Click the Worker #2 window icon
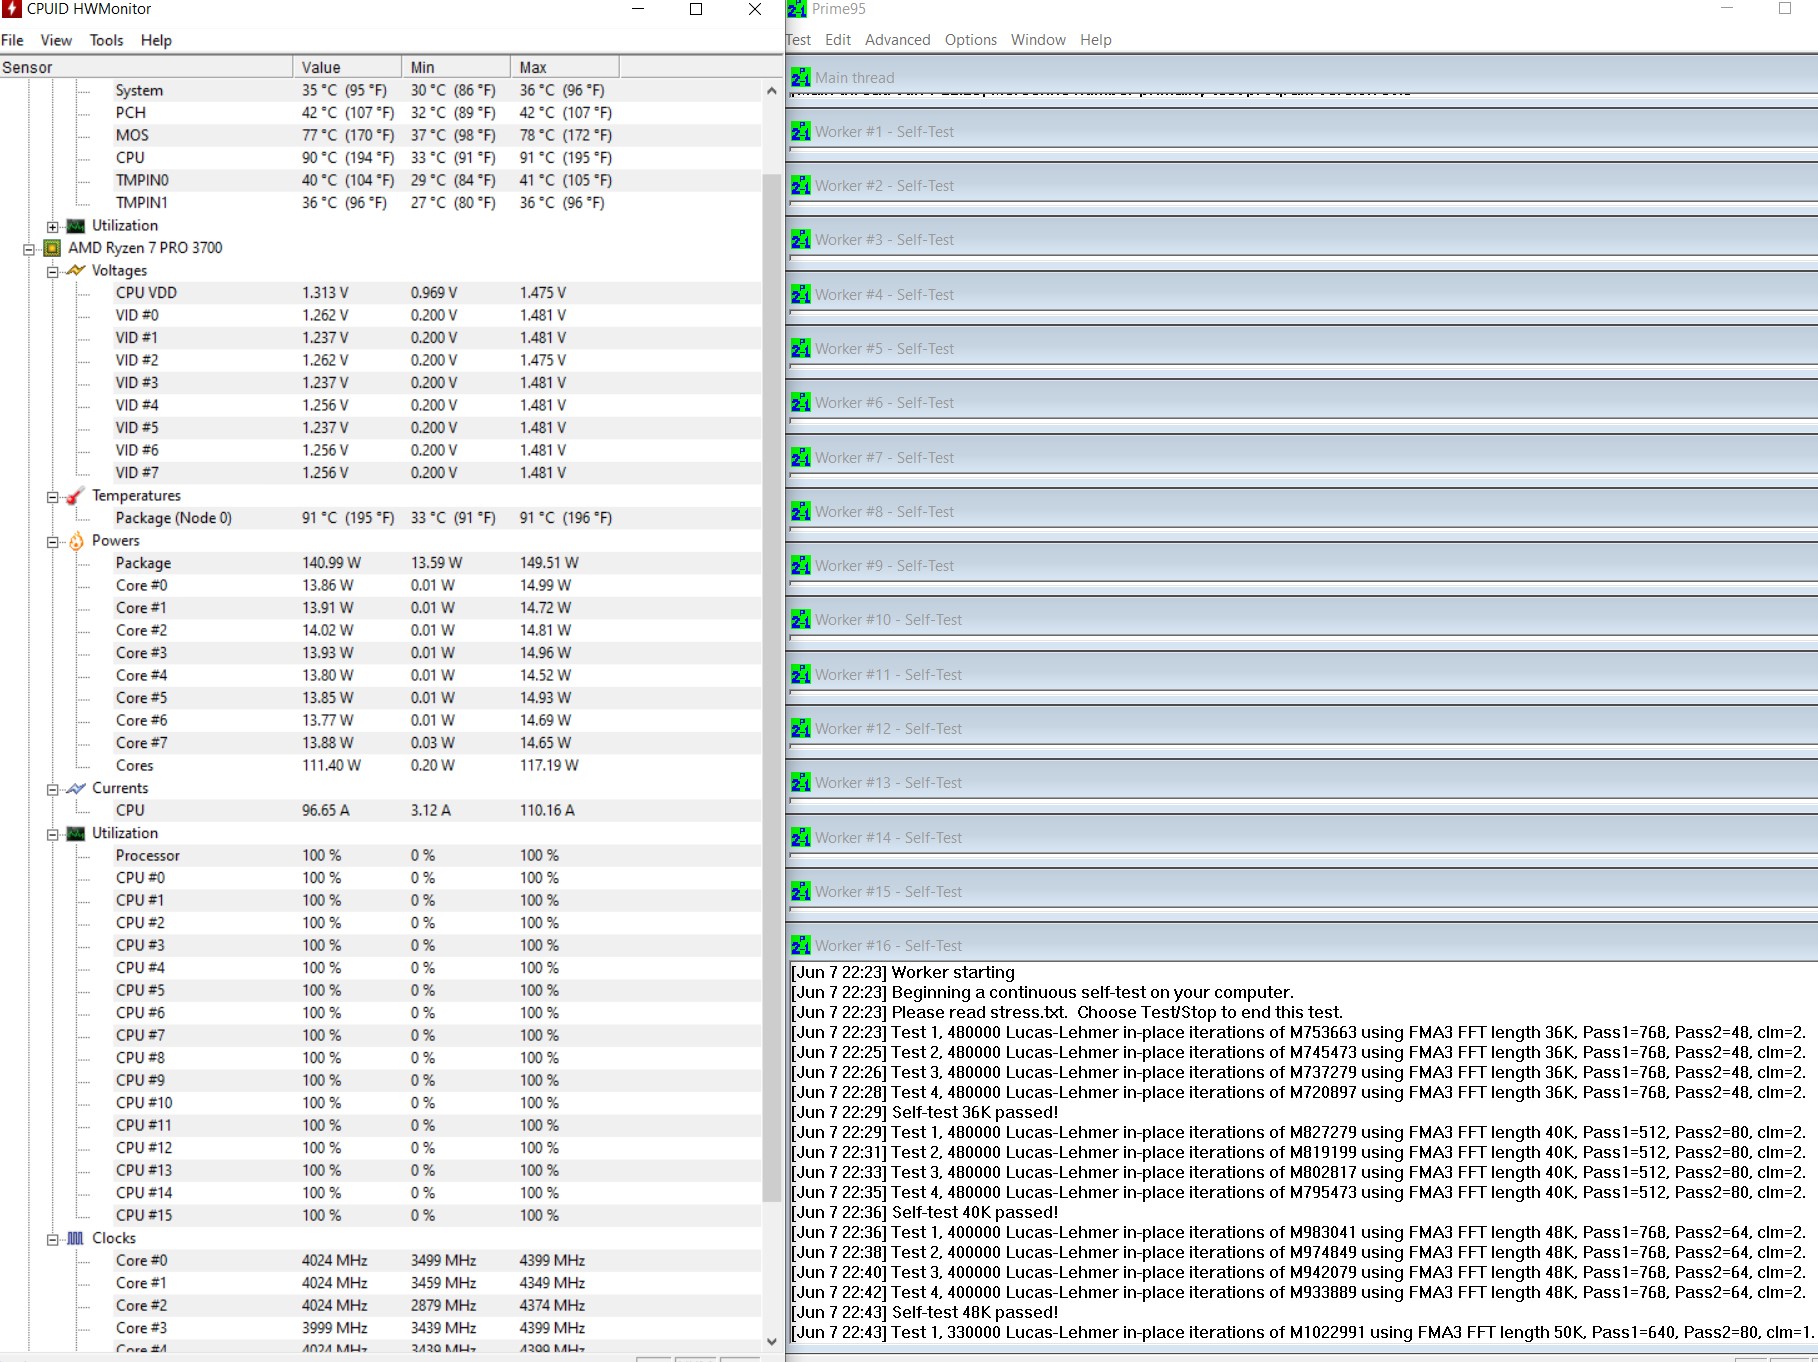 click(x=801, y=185)
